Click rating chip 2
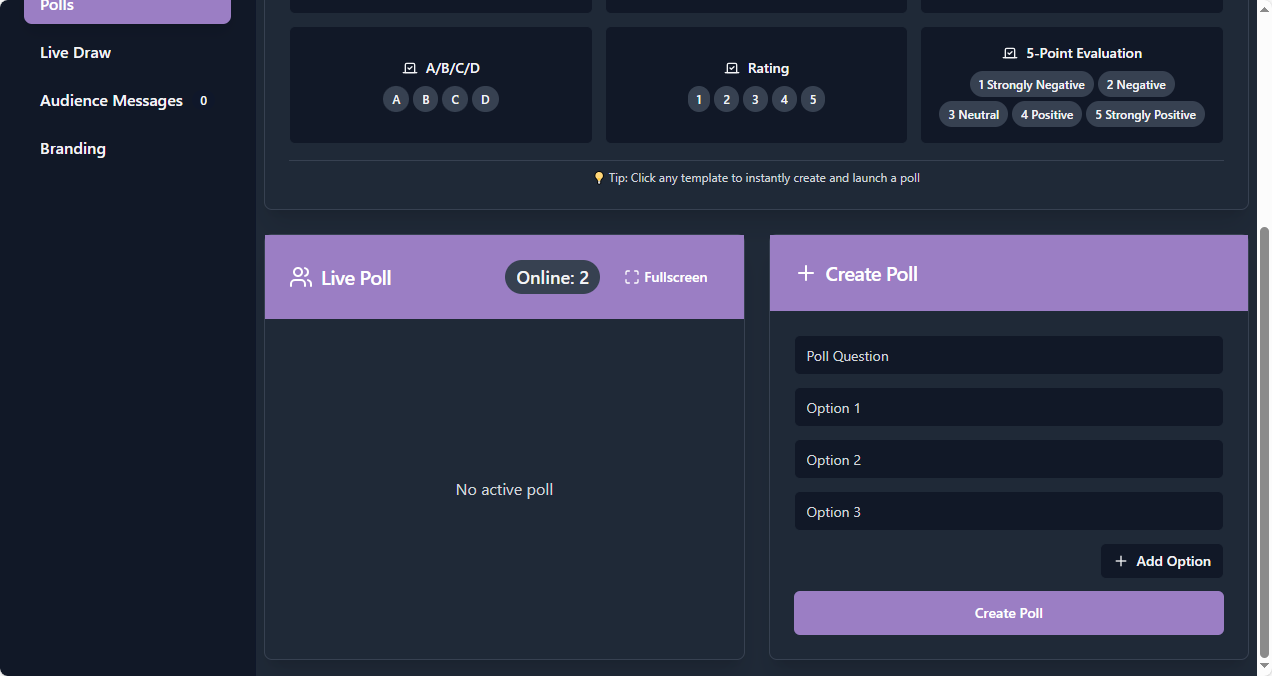This screenshot has height=676, width=1272. pyautogui.click(x=727, y=99)
